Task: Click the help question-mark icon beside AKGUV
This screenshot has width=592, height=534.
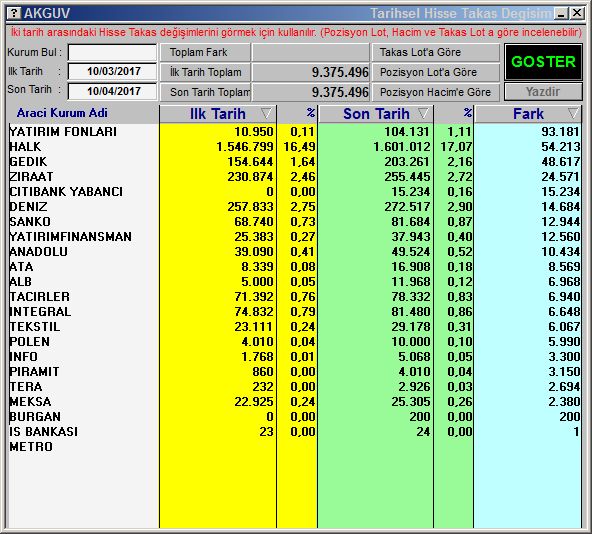Action: 14,13
